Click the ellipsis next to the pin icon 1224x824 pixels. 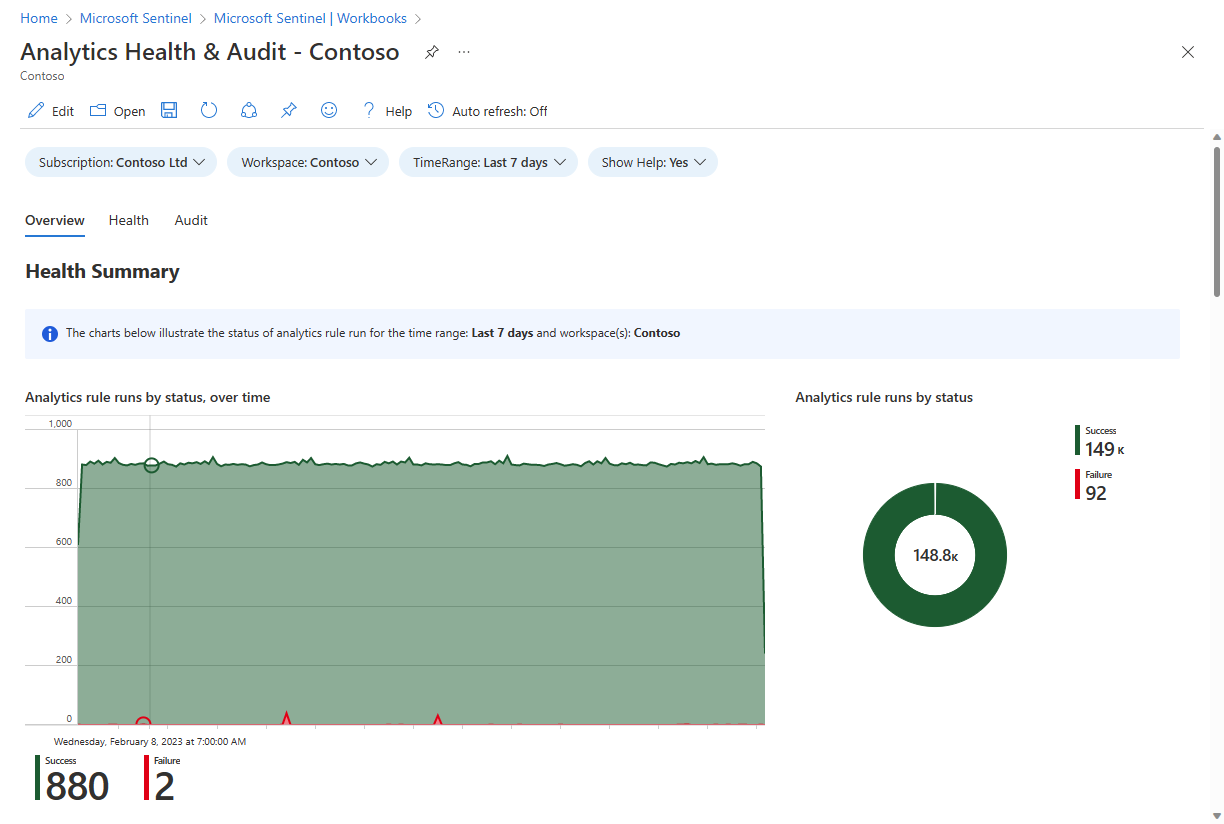pos(463,51)
